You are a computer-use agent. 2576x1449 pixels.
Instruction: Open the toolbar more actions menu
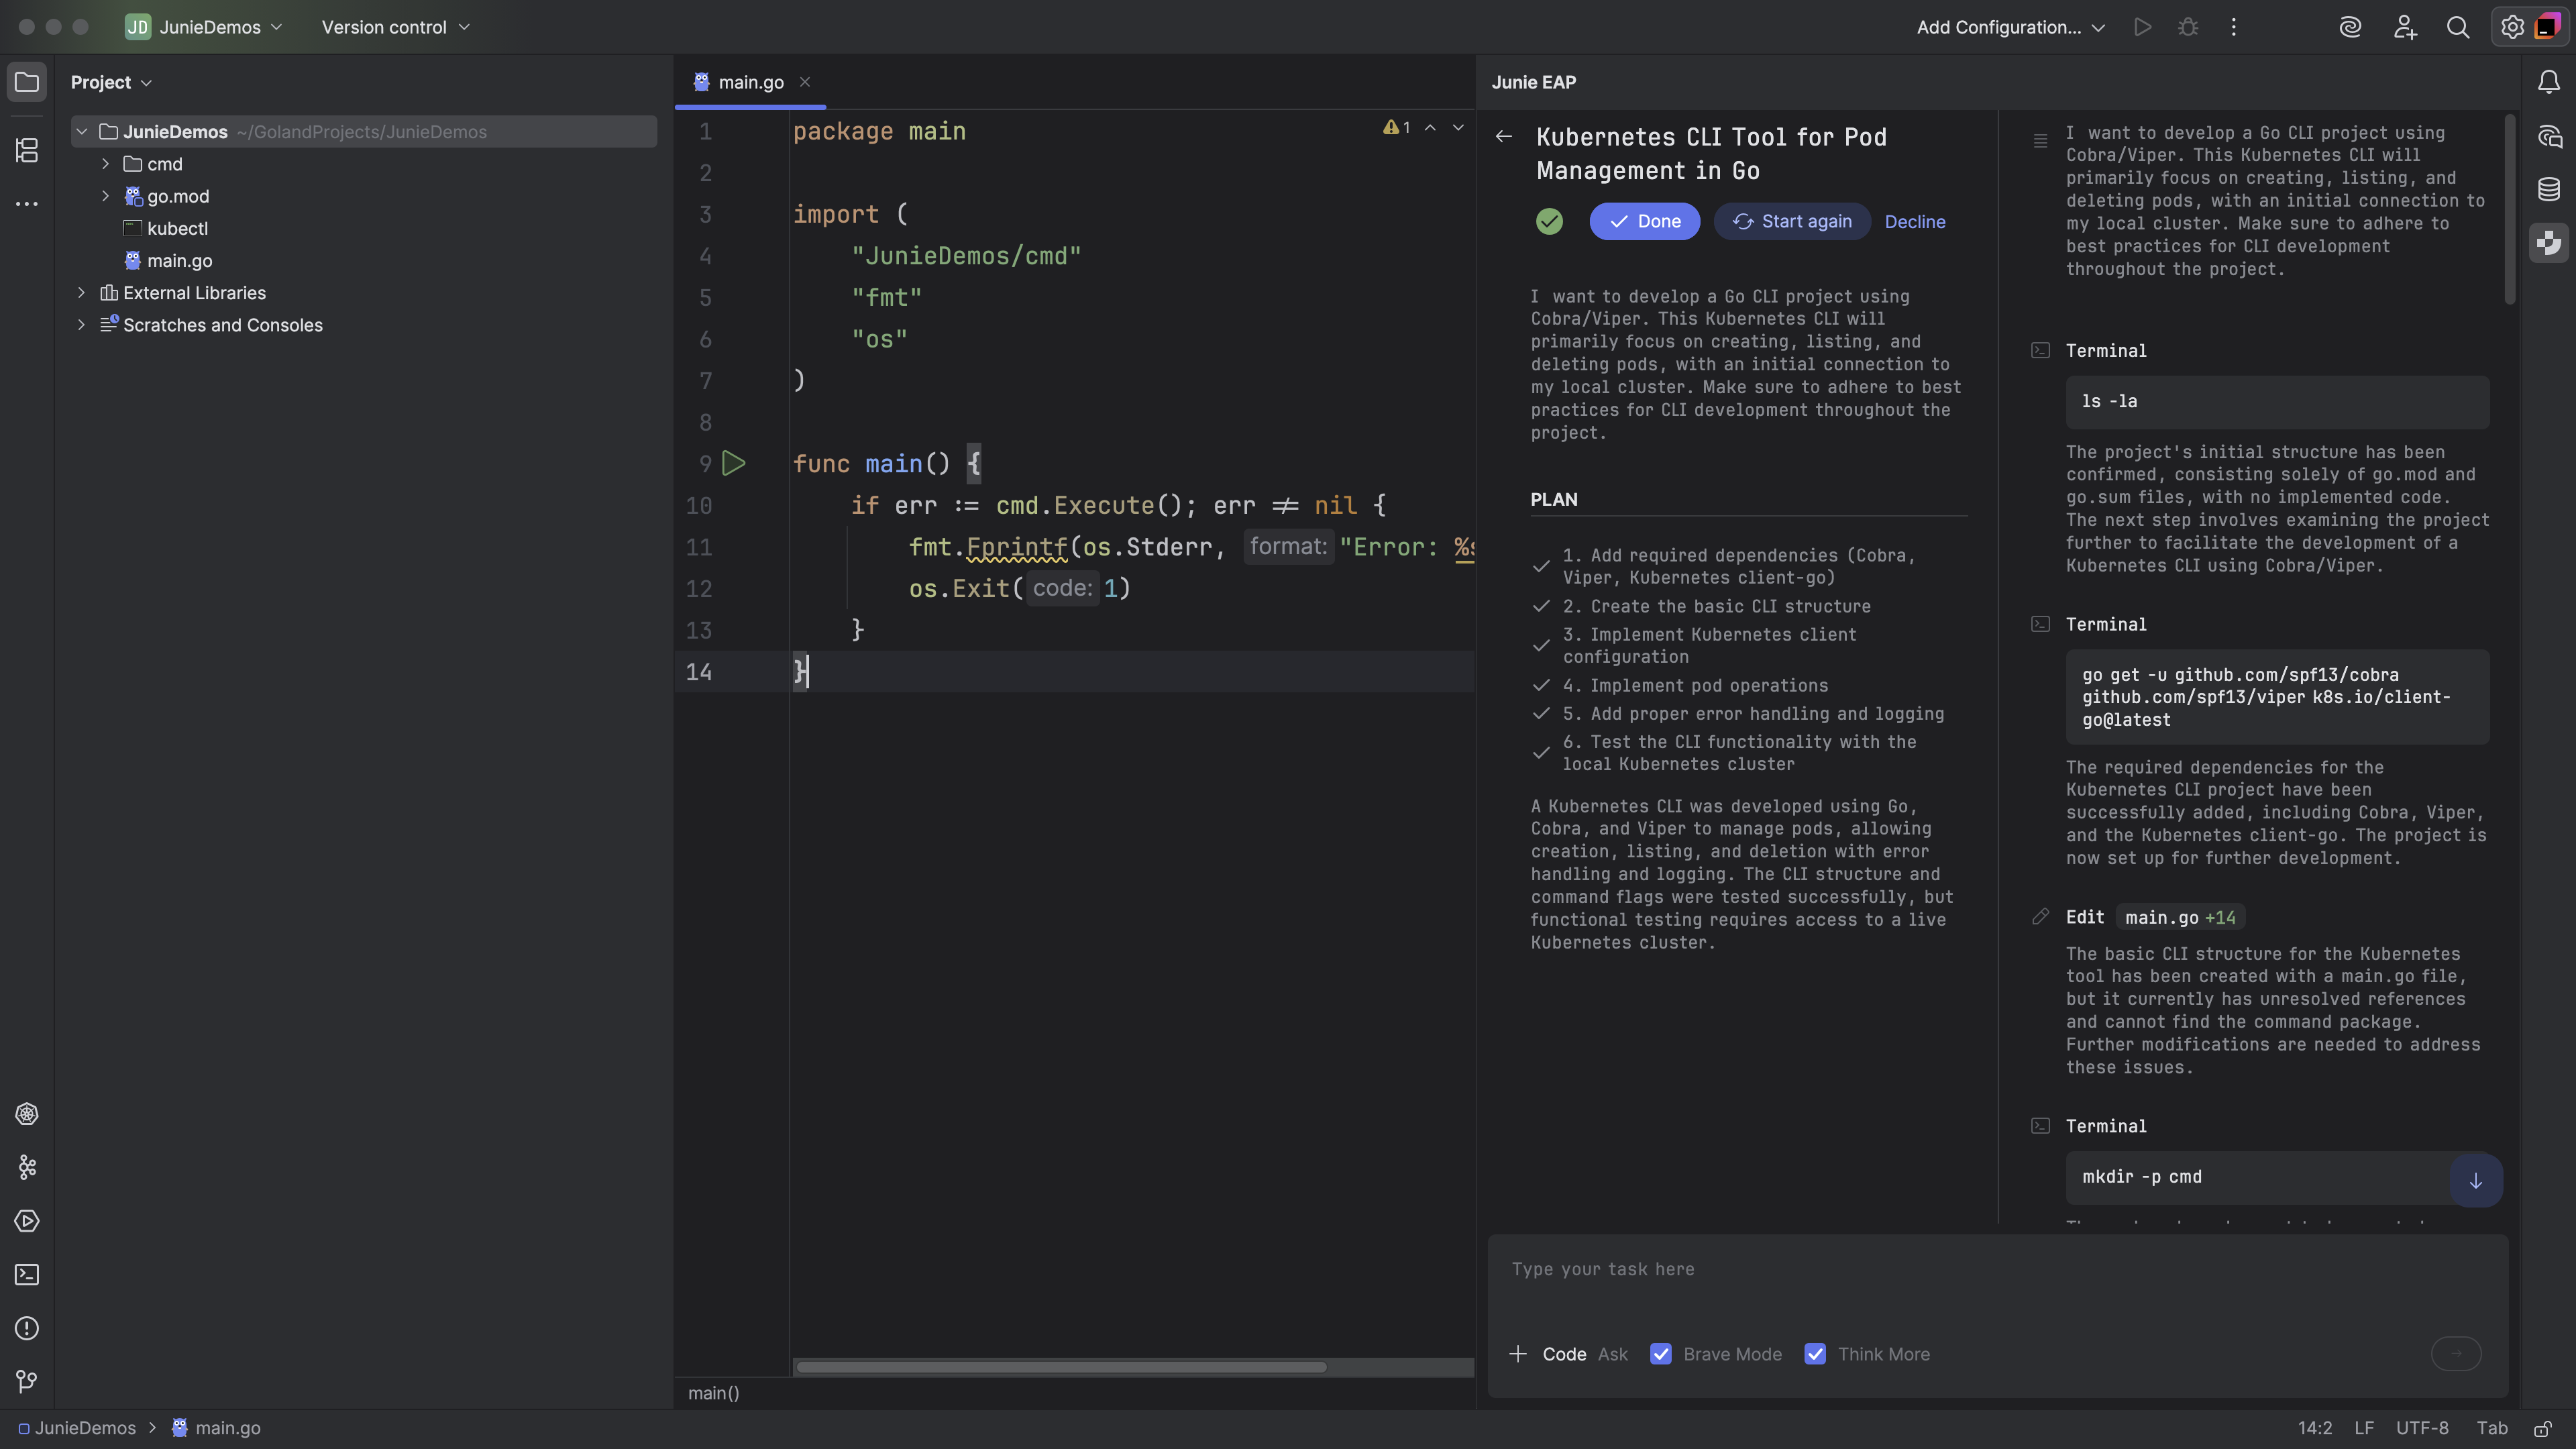point(2233,27)
